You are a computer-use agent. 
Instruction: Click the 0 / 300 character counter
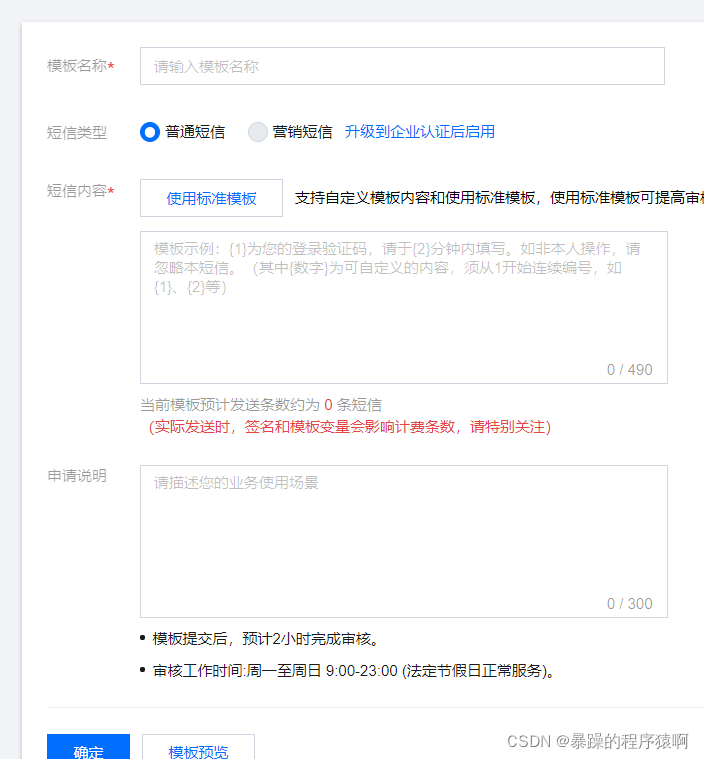(x=629, y=604)
